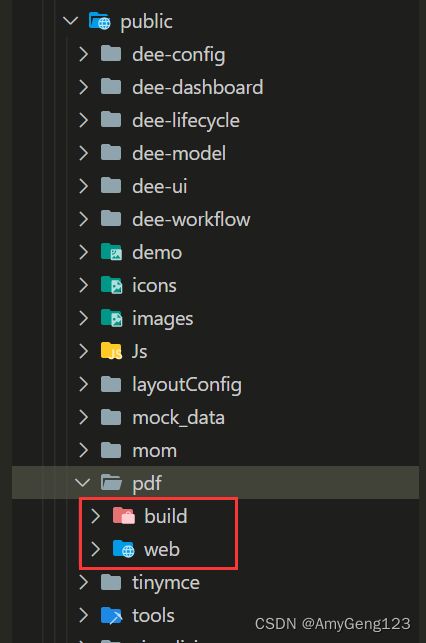The height and width of the screenshot is (643, 426).
Task: Open the dee-workflow folder
Action: pos(191,219)
